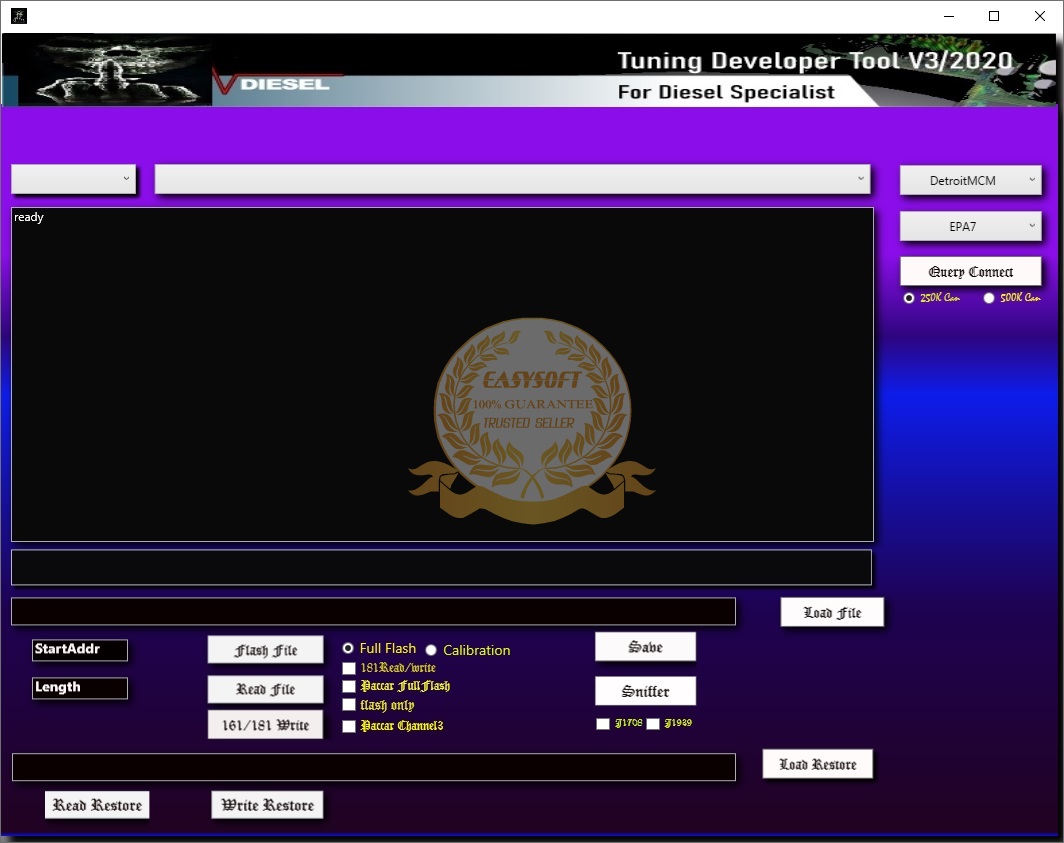This screenshot has height=843, width=1064.
Task: Select the 500K Can radio button
Action: tap(989, 298)
